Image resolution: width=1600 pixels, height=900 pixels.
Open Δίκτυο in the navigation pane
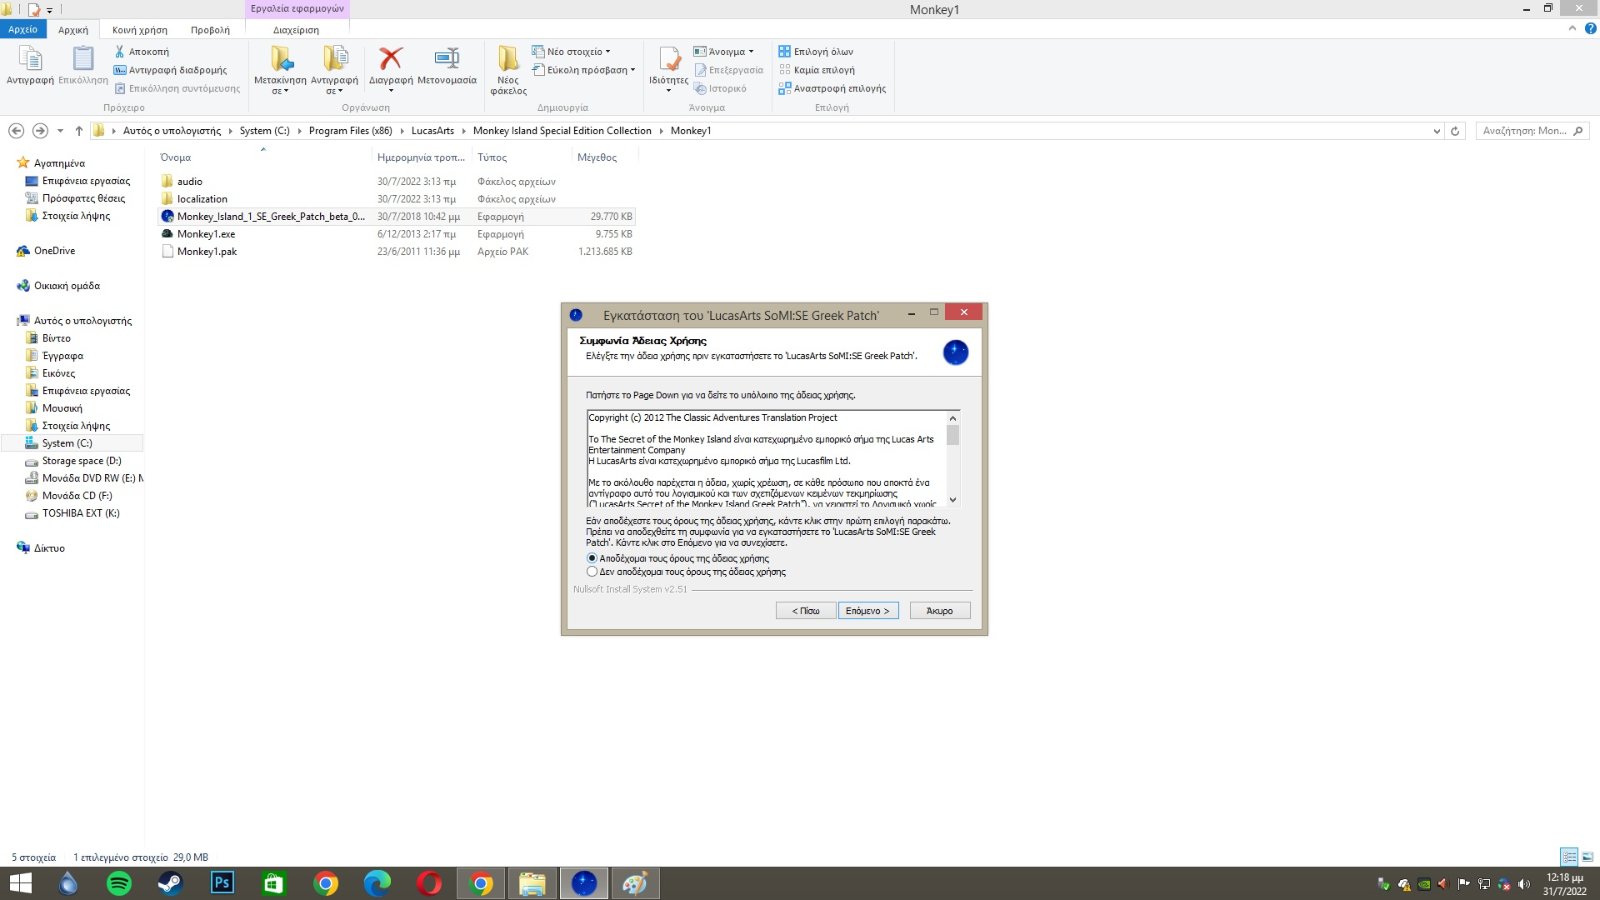click(49, 548)
